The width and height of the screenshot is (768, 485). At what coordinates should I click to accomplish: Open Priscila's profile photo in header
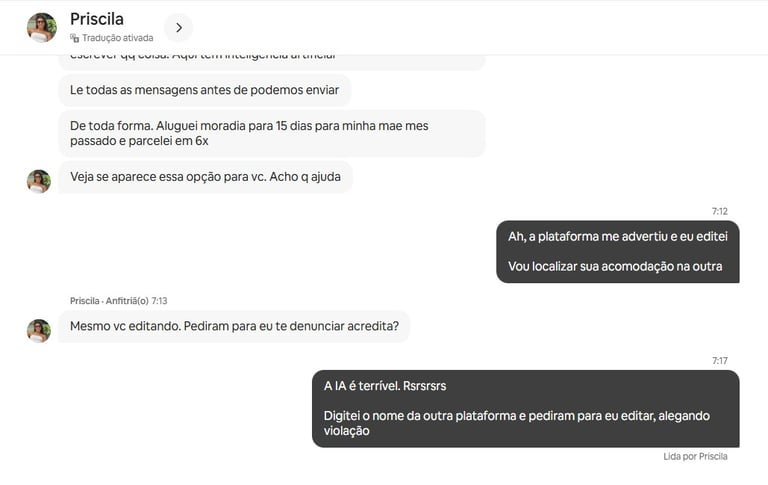[x=42, y=27]
